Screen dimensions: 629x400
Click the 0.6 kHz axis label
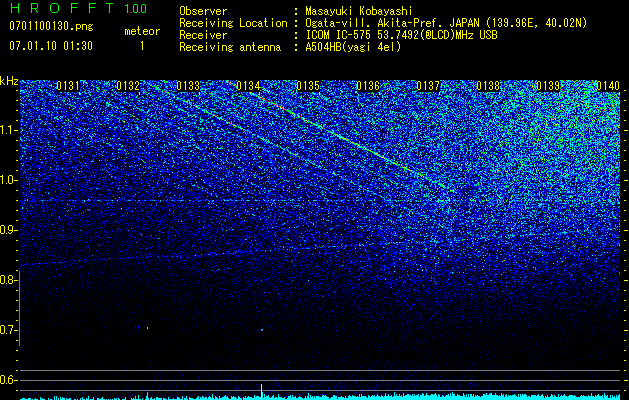coord(8,380)
